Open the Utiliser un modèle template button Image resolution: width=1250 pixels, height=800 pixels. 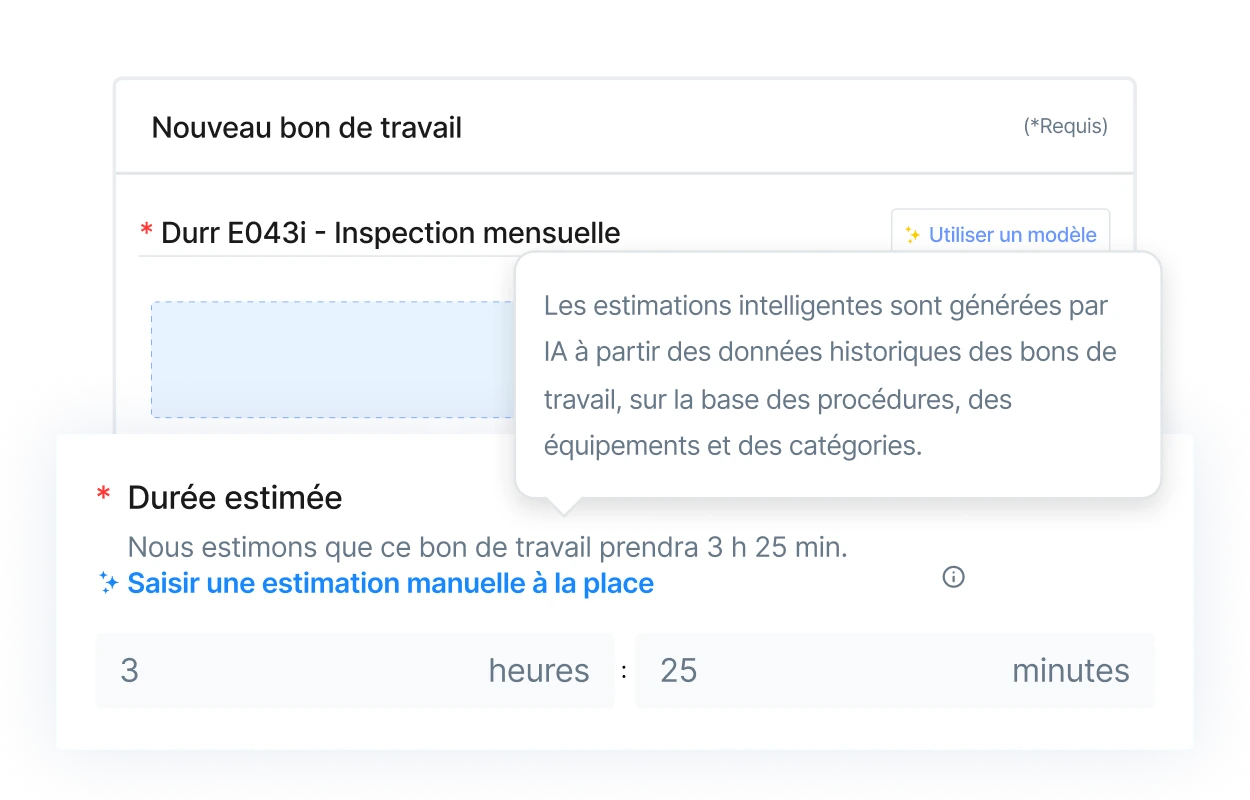point(1000,234)
